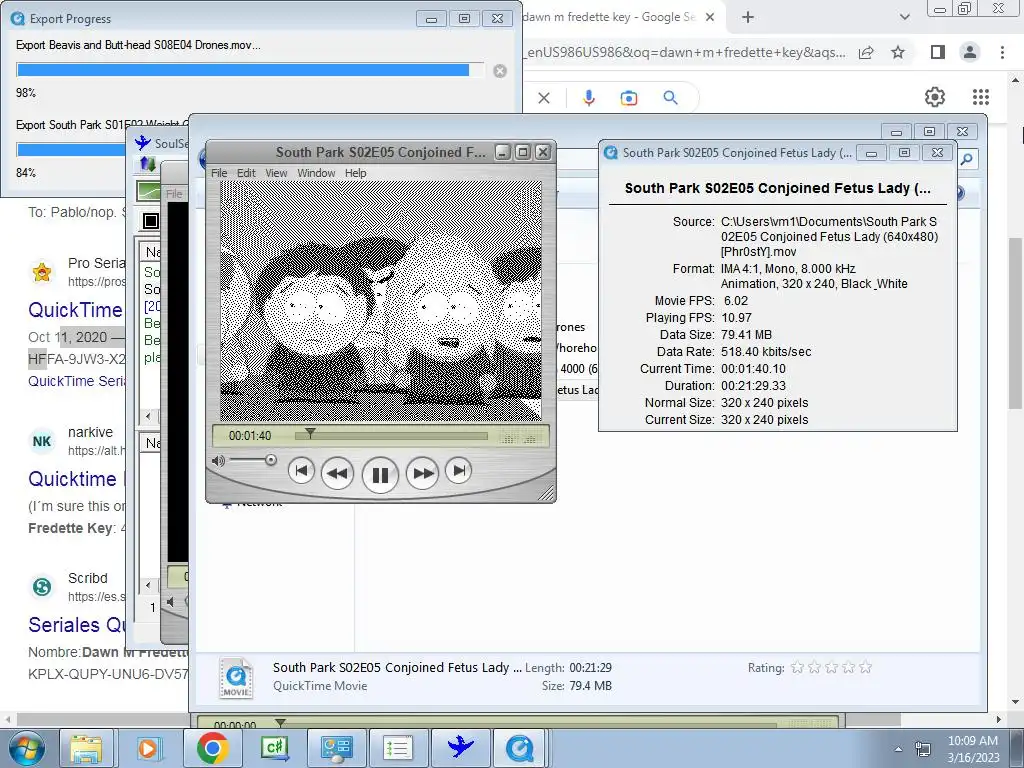The height and width of the screenshot is (768, 1024).
Task: Click the QuickTime time display 00:01:40
Action: pos(249,436)
